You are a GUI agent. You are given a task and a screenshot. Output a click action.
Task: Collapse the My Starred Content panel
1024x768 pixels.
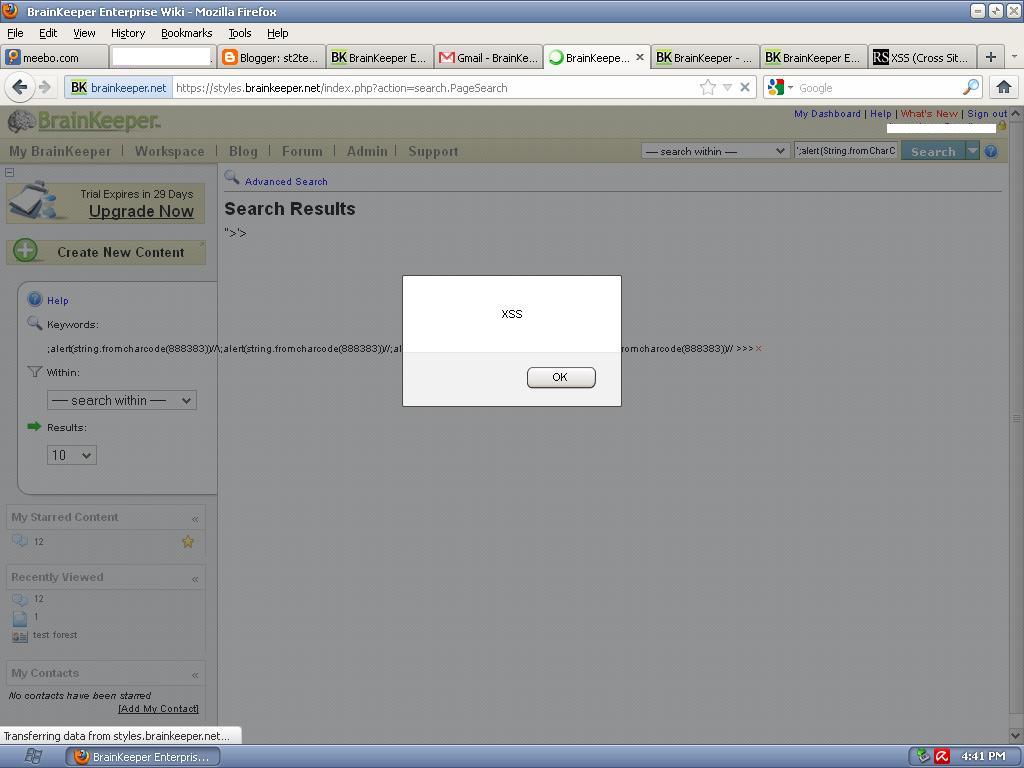point(195,519)
